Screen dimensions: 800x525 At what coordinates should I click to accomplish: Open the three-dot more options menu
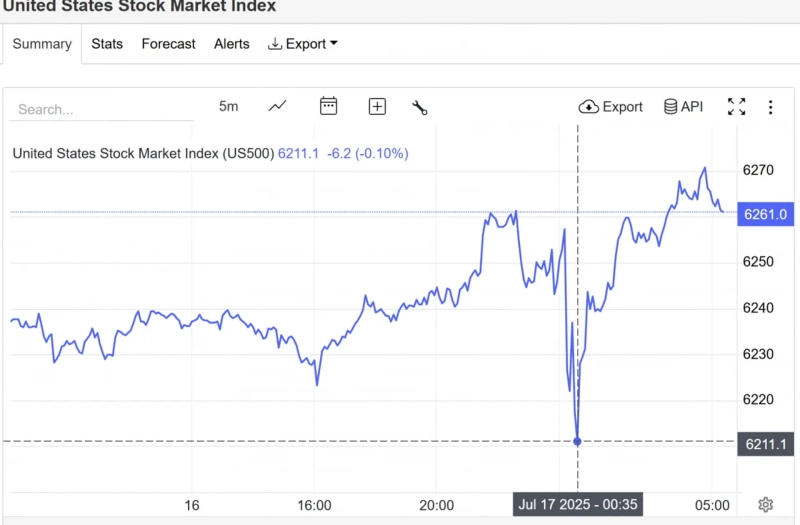(771, 107)
